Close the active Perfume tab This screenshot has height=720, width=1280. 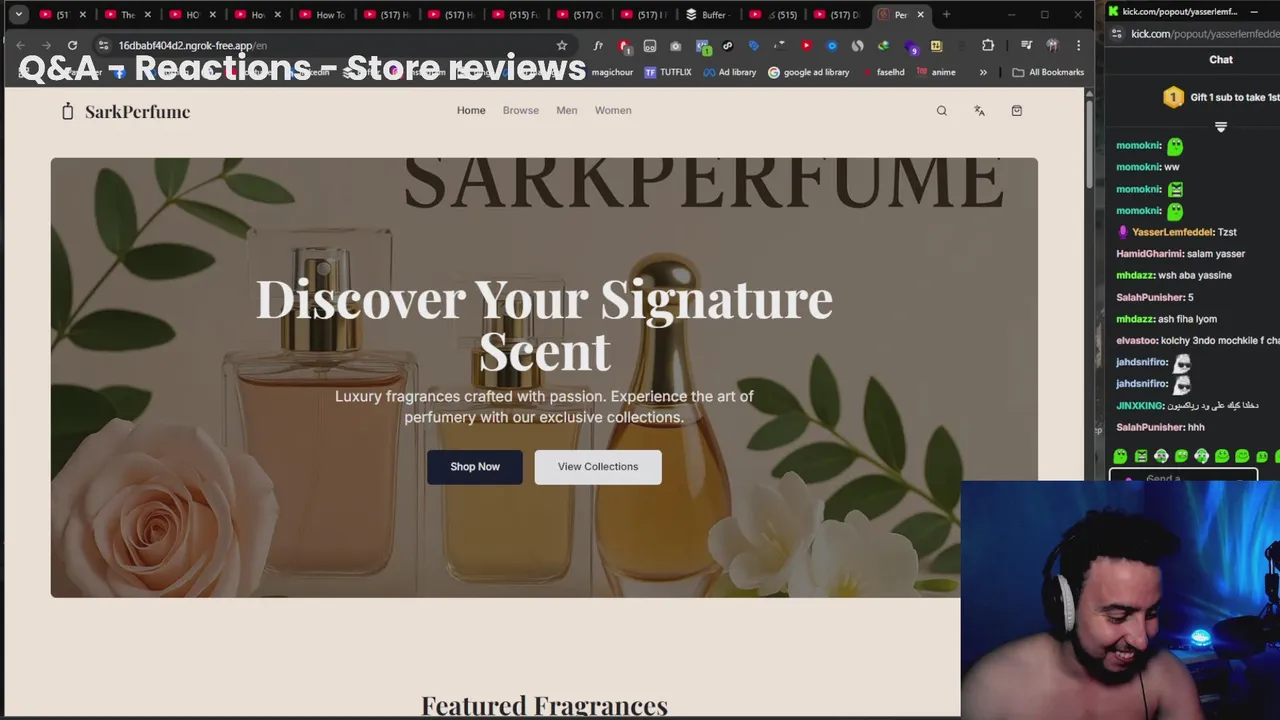click(920, 14)
